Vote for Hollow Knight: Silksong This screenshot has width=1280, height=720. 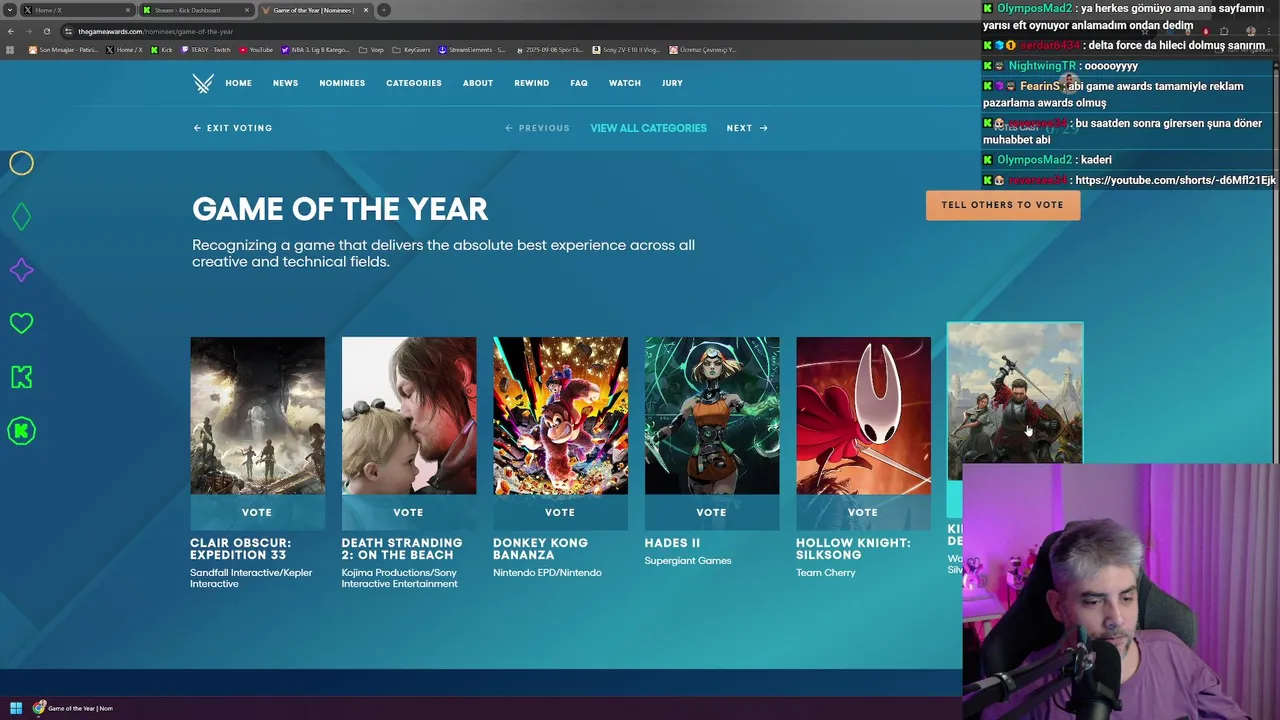click(x=863, y=512)
